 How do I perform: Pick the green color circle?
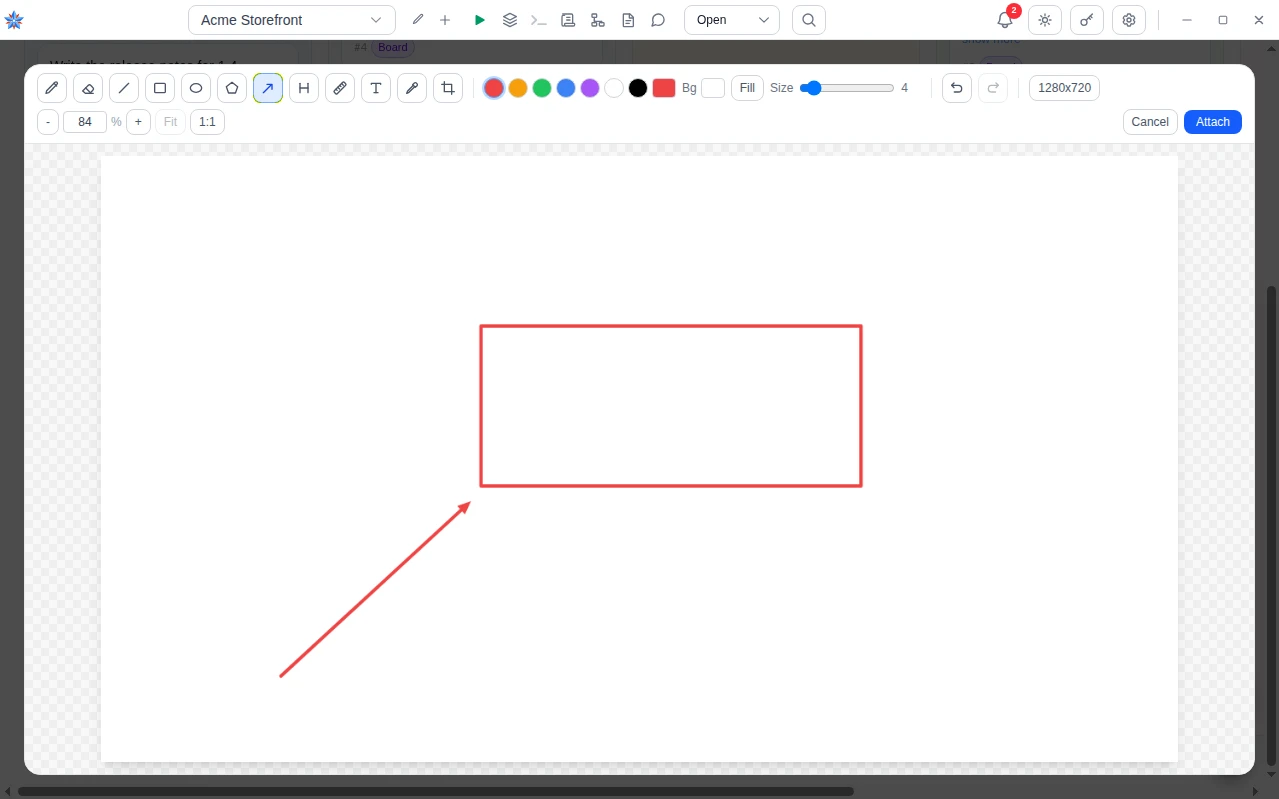tap(542, 88)
